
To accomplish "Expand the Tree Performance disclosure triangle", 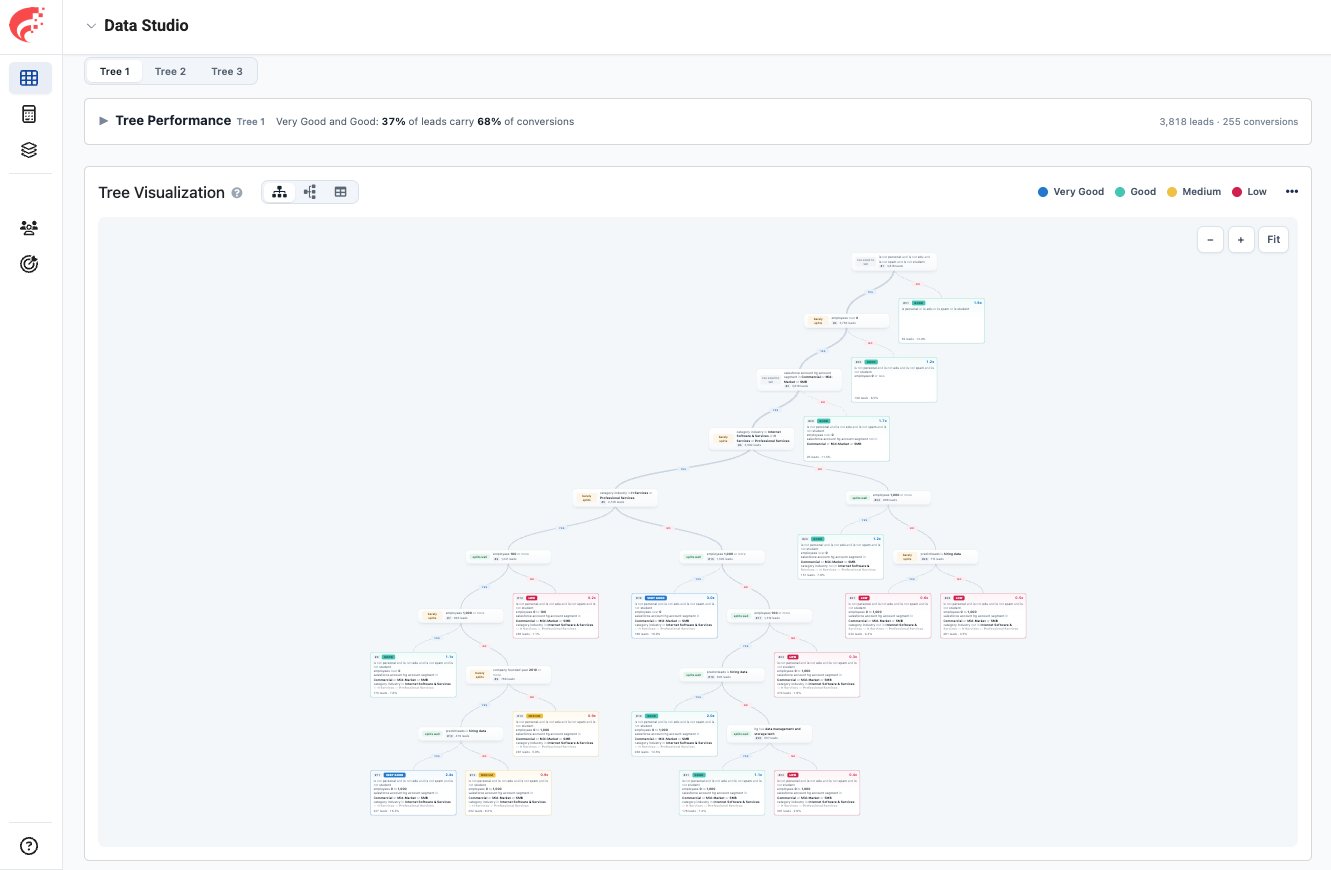I will coord(104,121).
